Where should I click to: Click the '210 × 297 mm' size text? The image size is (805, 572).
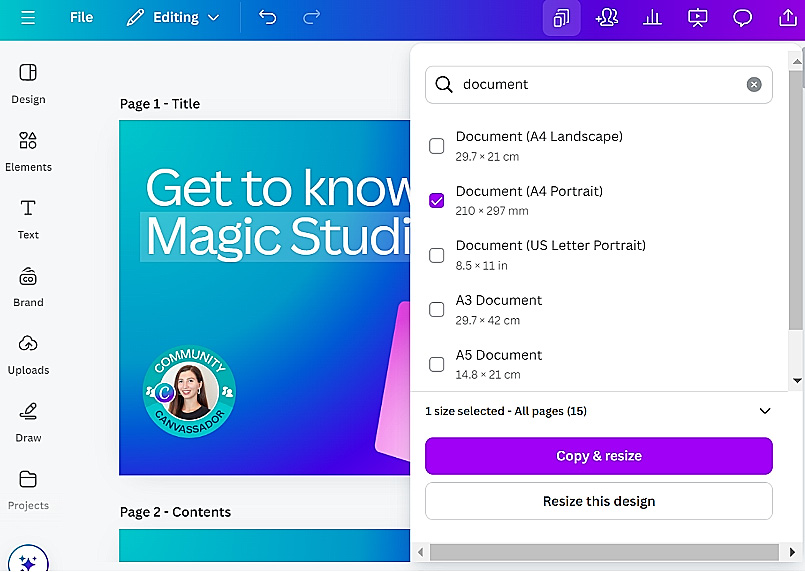pyautogui.click(x=492, y=211)
